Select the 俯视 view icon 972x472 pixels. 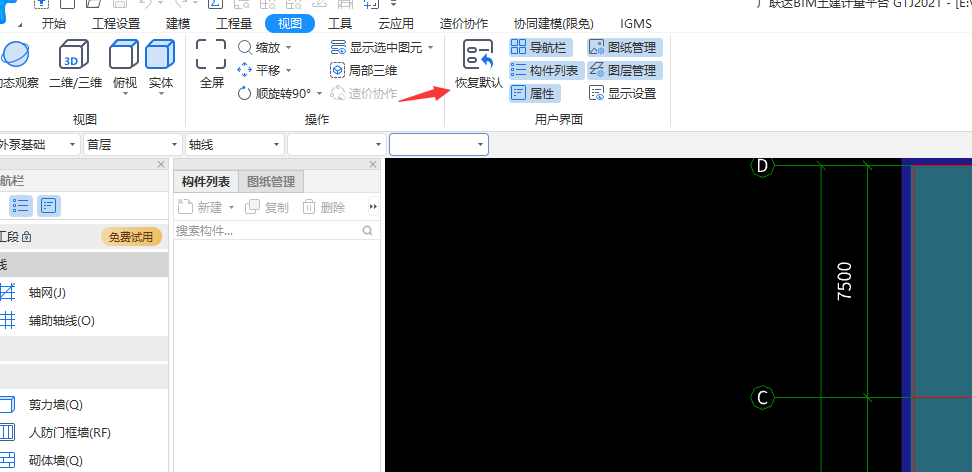125,54
